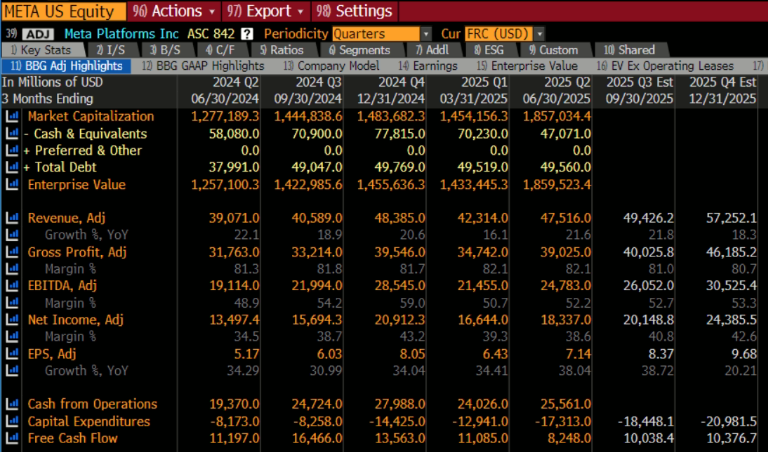Image resolution: width=768 pixels, height=452 pixels.
Task: Select chart icon for EBITDA, Adj row
Action: pos(12,286)
